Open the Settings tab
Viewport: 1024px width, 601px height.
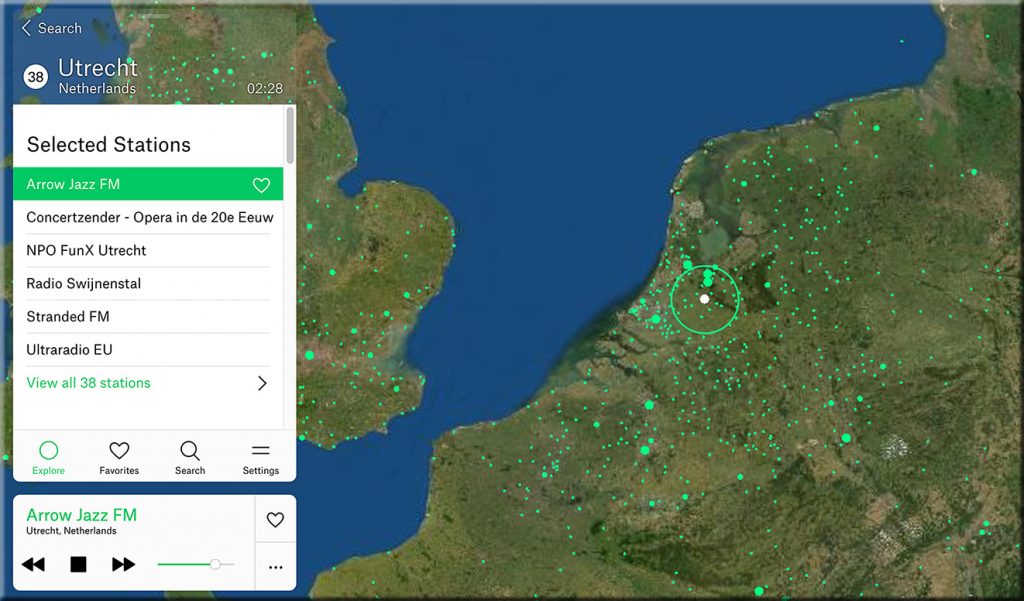(x=261, y=457)
